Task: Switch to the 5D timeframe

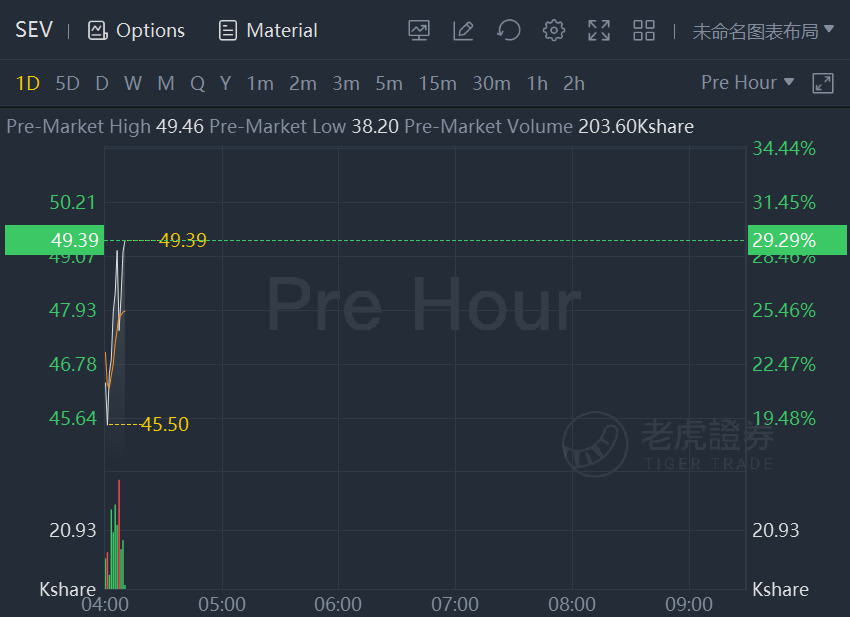Action: pos(67,84)
